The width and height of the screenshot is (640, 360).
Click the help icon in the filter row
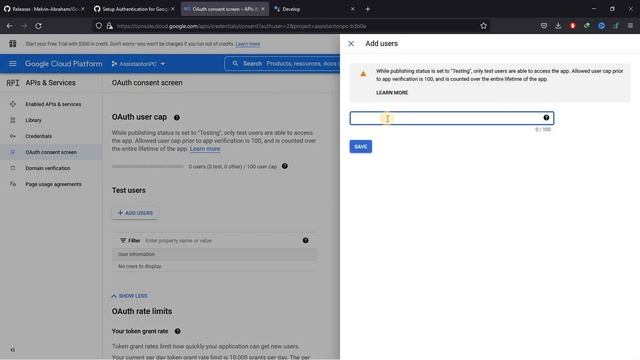(x=305, y=240)
